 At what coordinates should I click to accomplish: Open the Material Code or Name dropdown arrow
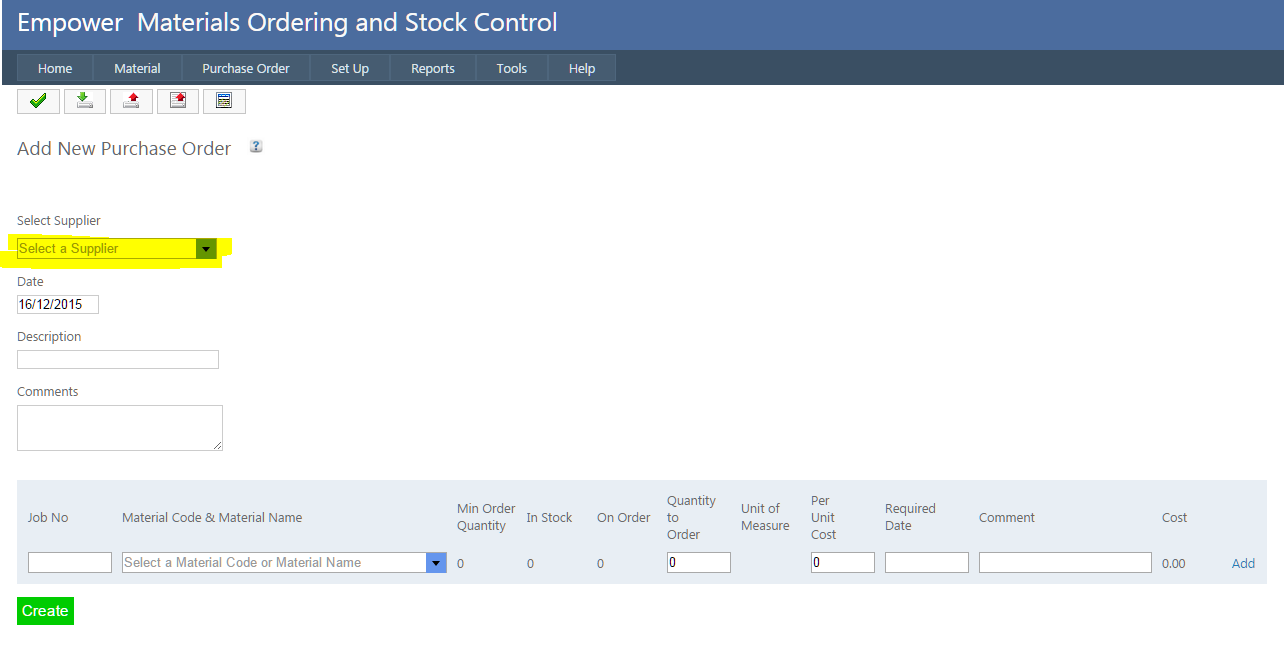click(x=436, y=563)
